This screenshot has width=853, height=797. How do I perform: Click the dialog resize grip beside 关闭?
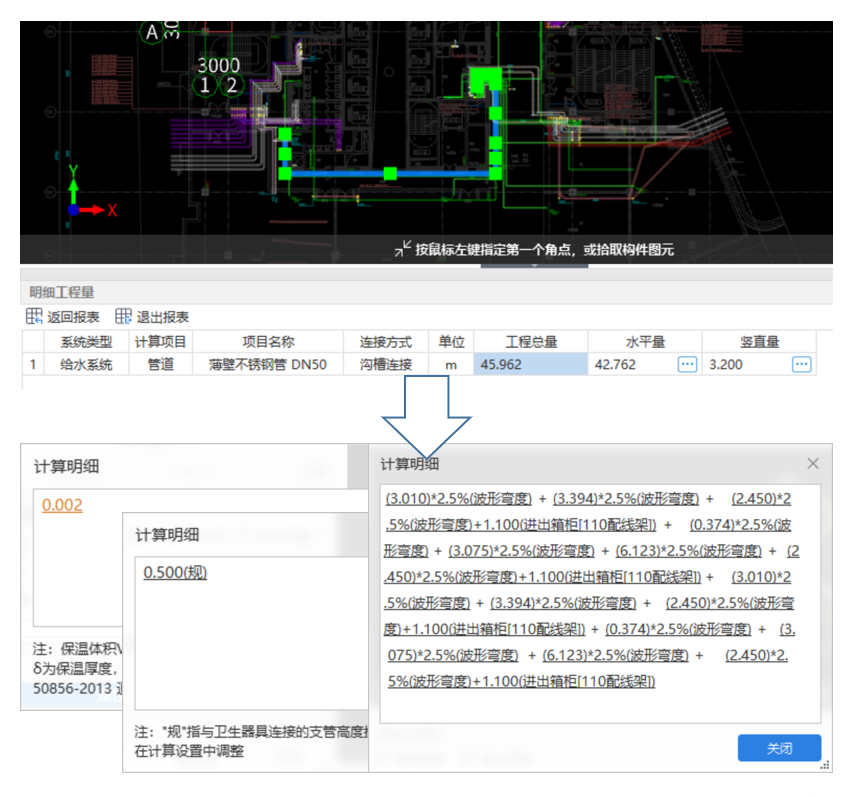coord(826,765)
